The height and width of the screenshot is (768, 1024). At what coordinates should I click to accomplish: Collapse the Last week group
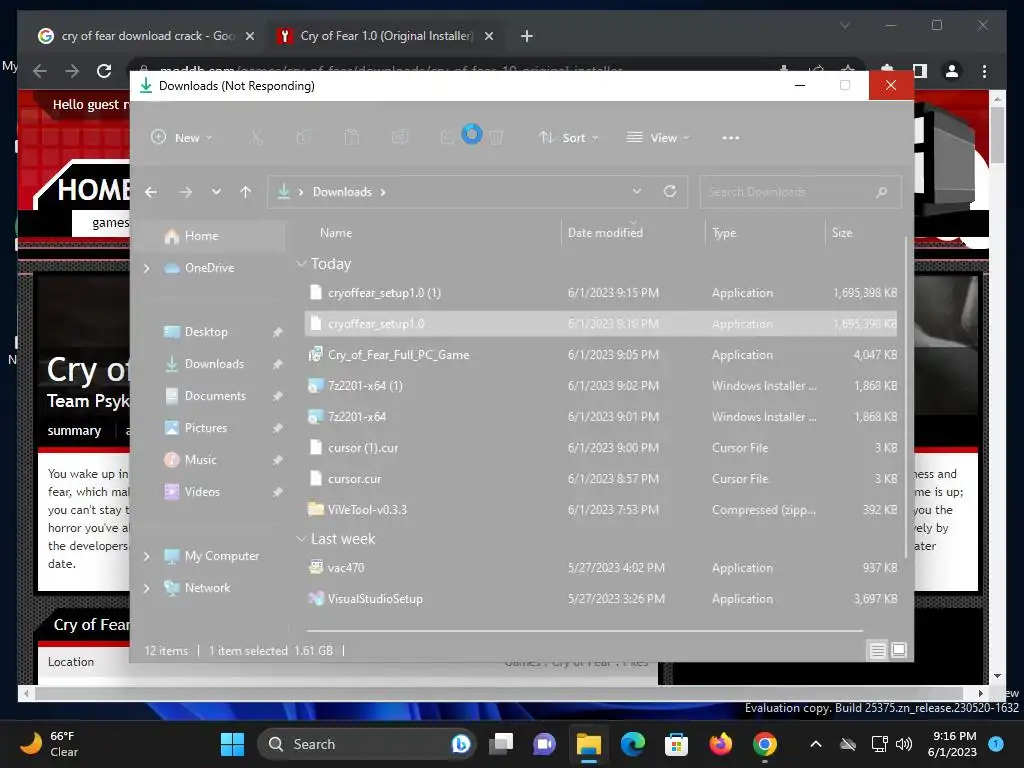coord(301,539)
